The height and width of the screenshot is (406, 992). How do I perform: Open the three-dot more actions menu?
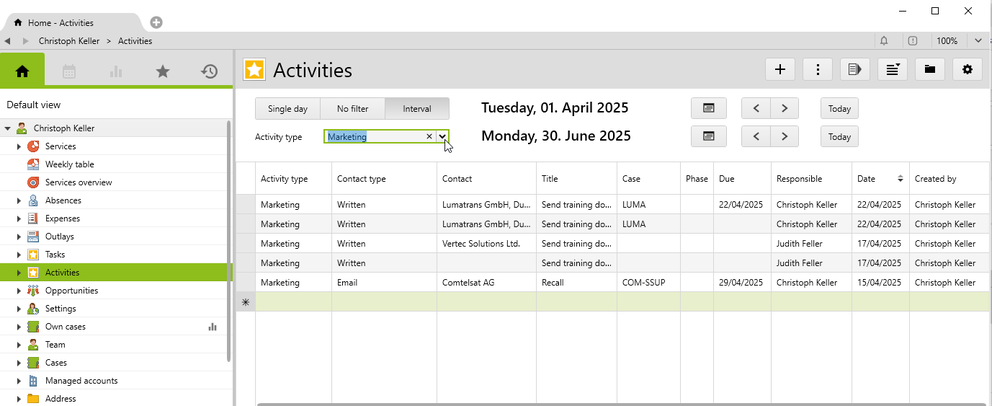pos(817,70)
